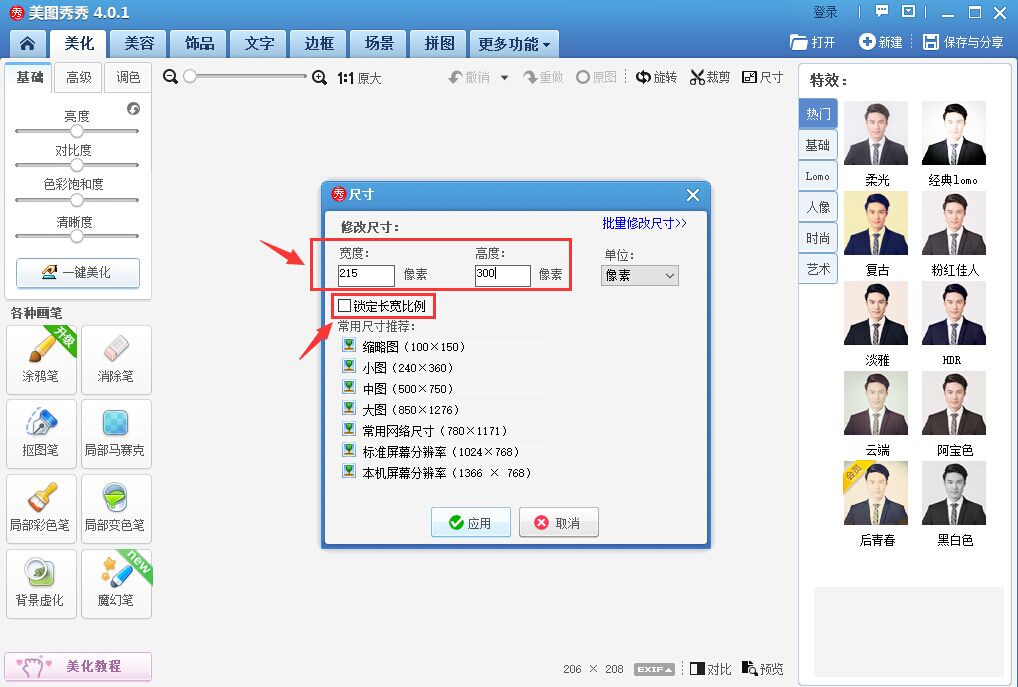Enable the 锁定长宽比例 checkbox
Viewport: 1018px width, 687px height.
pyautogui.click(x=345, y=306)
